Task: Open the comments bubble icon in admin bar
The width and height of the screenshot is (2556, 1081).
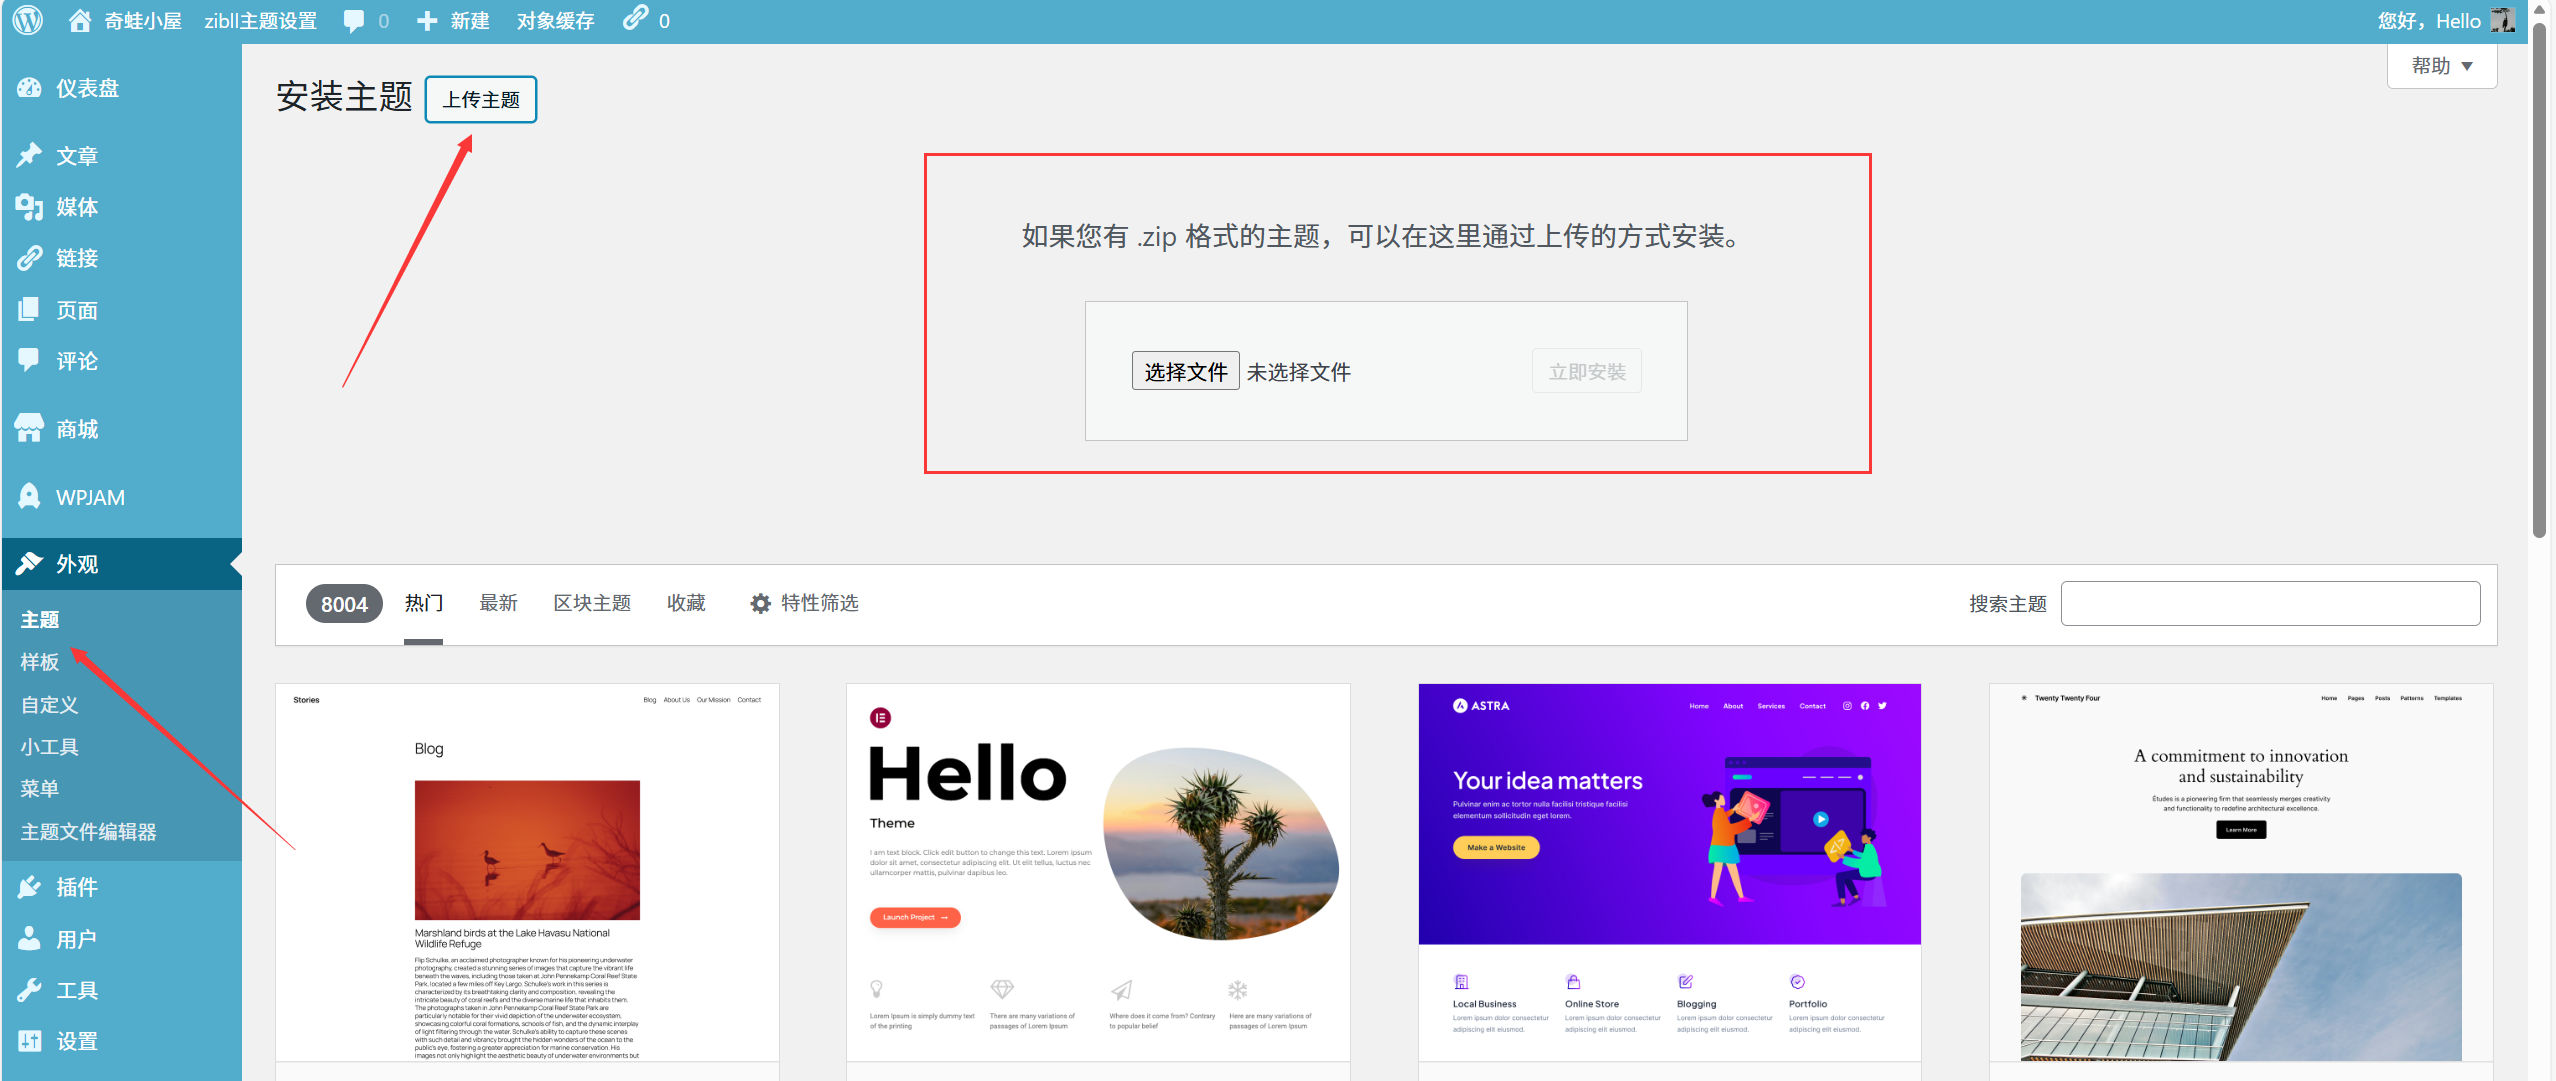Action: click(355, 20)
